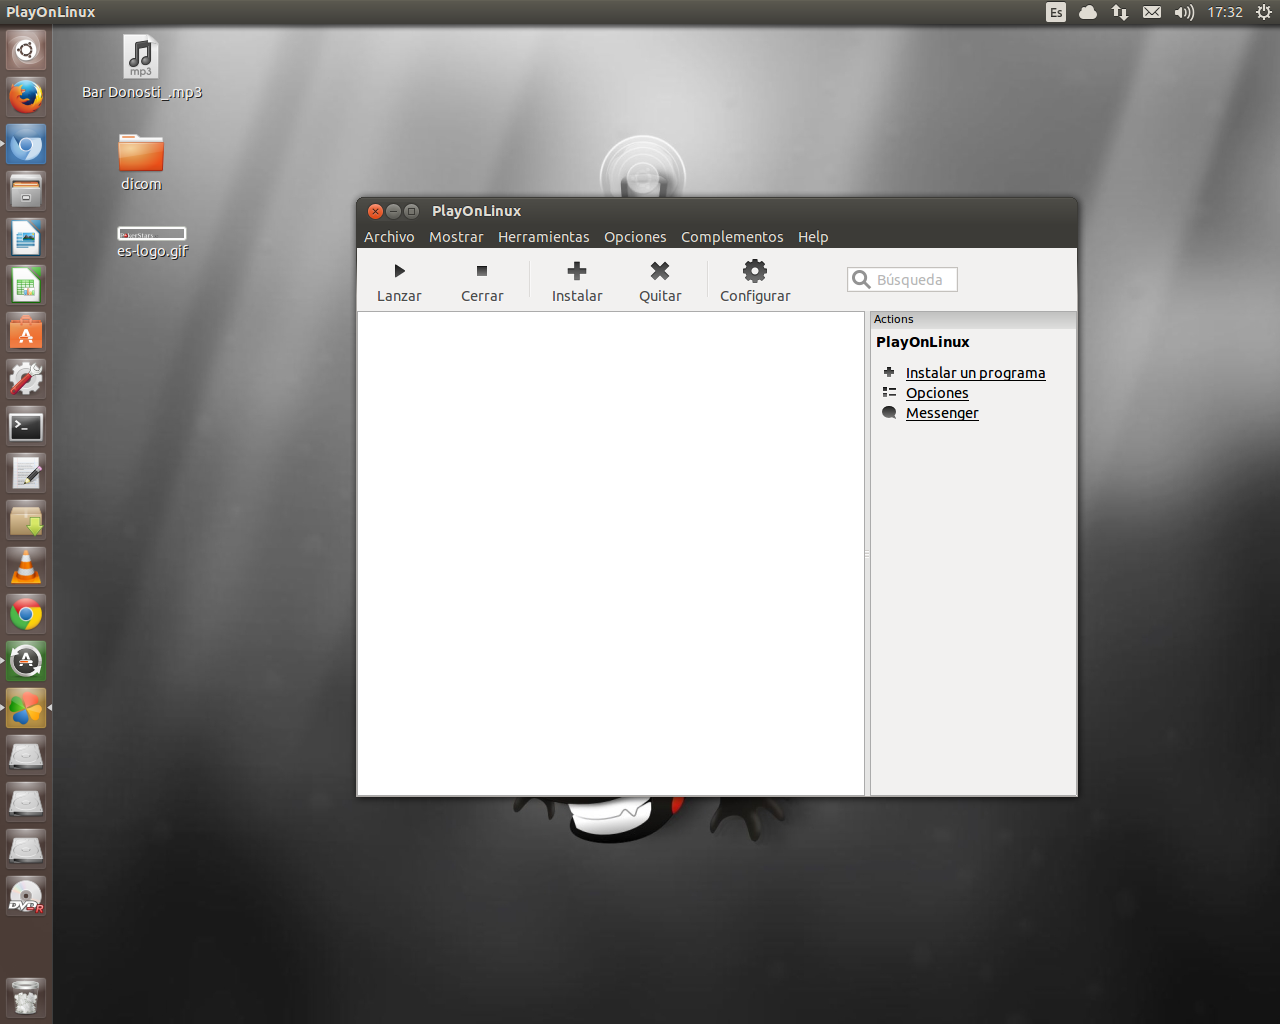
Task: Open the system session gear menu
Action: click(x=1264, y=12)
